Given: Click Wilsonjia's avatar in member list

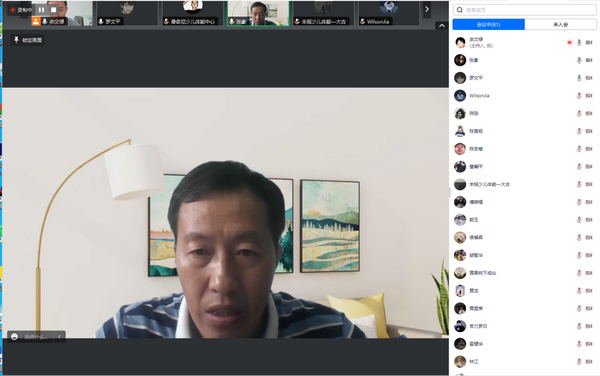Looking at the screenshot, I should (460, 96).
